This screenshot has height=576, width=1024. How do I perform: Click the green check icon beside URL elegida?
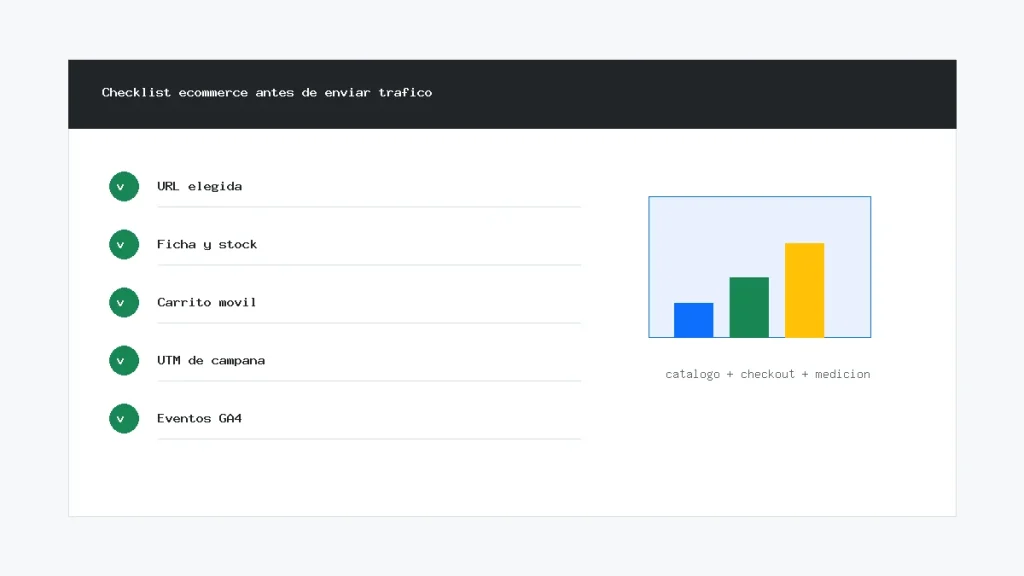pos(124,187)
